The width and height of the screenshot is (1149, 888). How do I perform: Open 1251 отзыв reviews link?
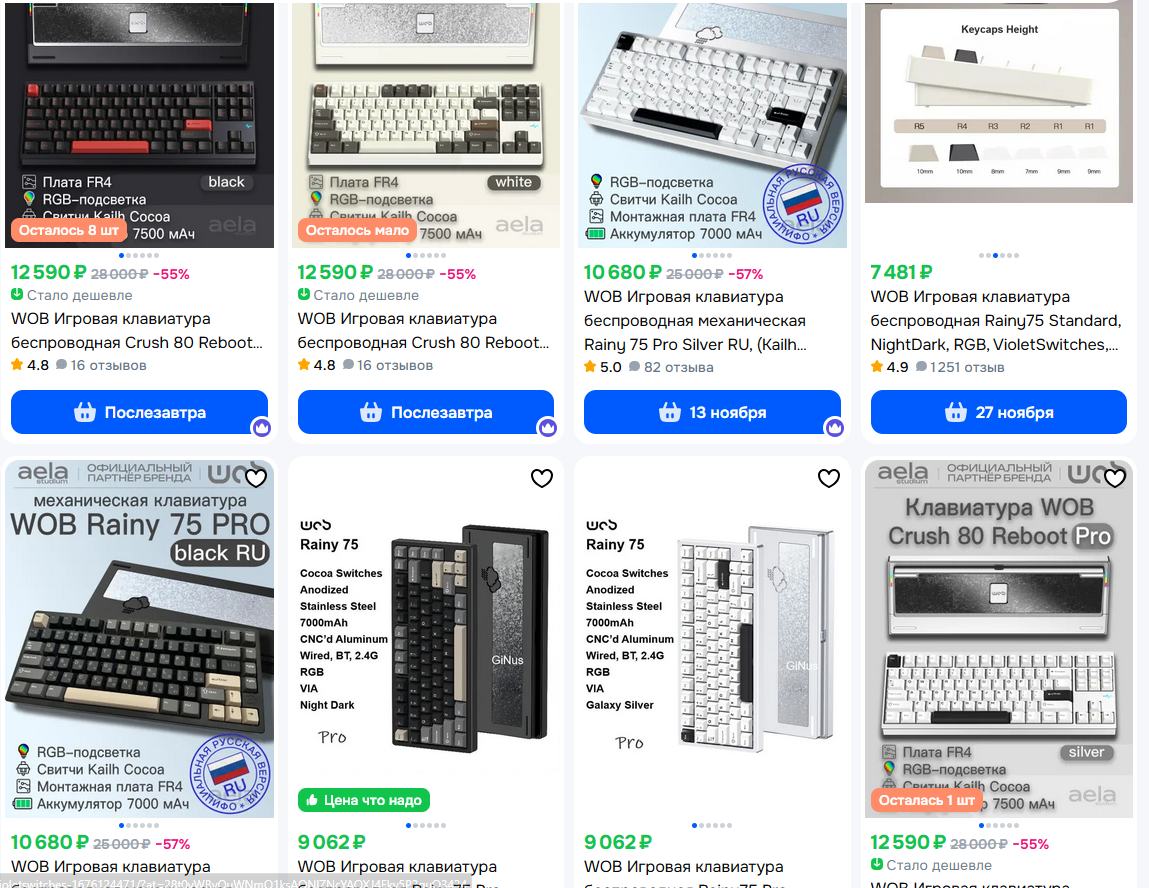(960, 367)
